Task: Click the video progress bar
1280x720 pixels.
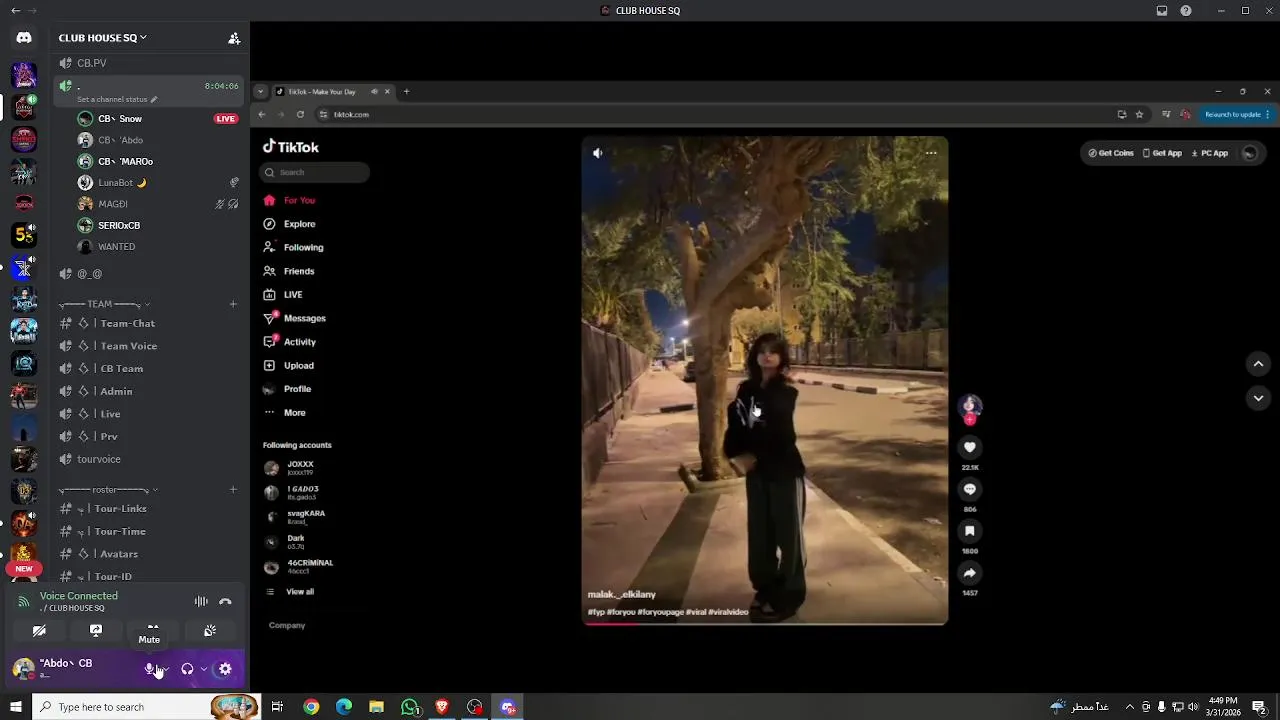Action: 765,623
